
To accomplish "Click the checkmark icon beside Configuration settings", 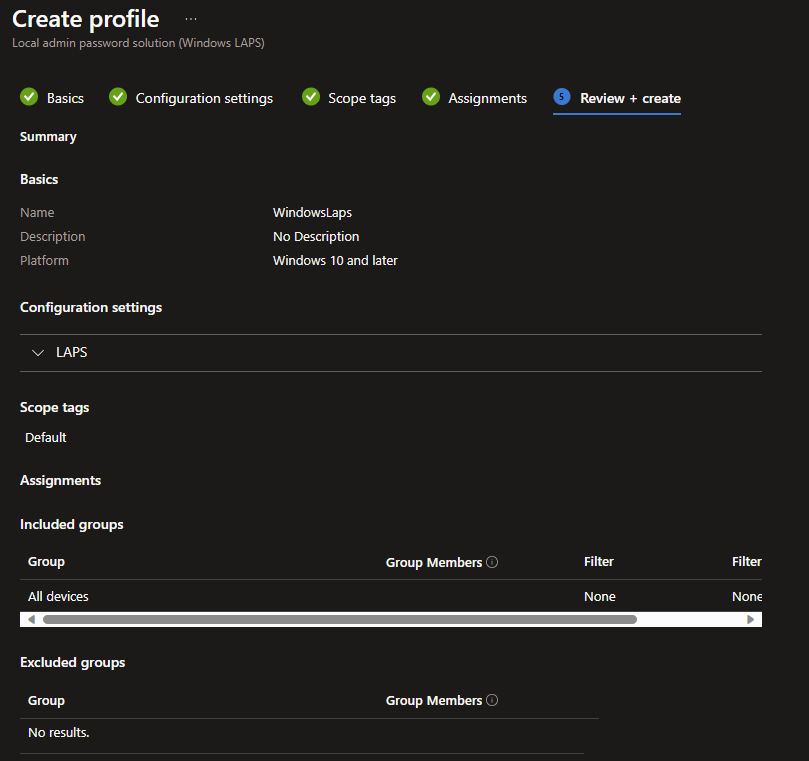I will click(118, 97).
